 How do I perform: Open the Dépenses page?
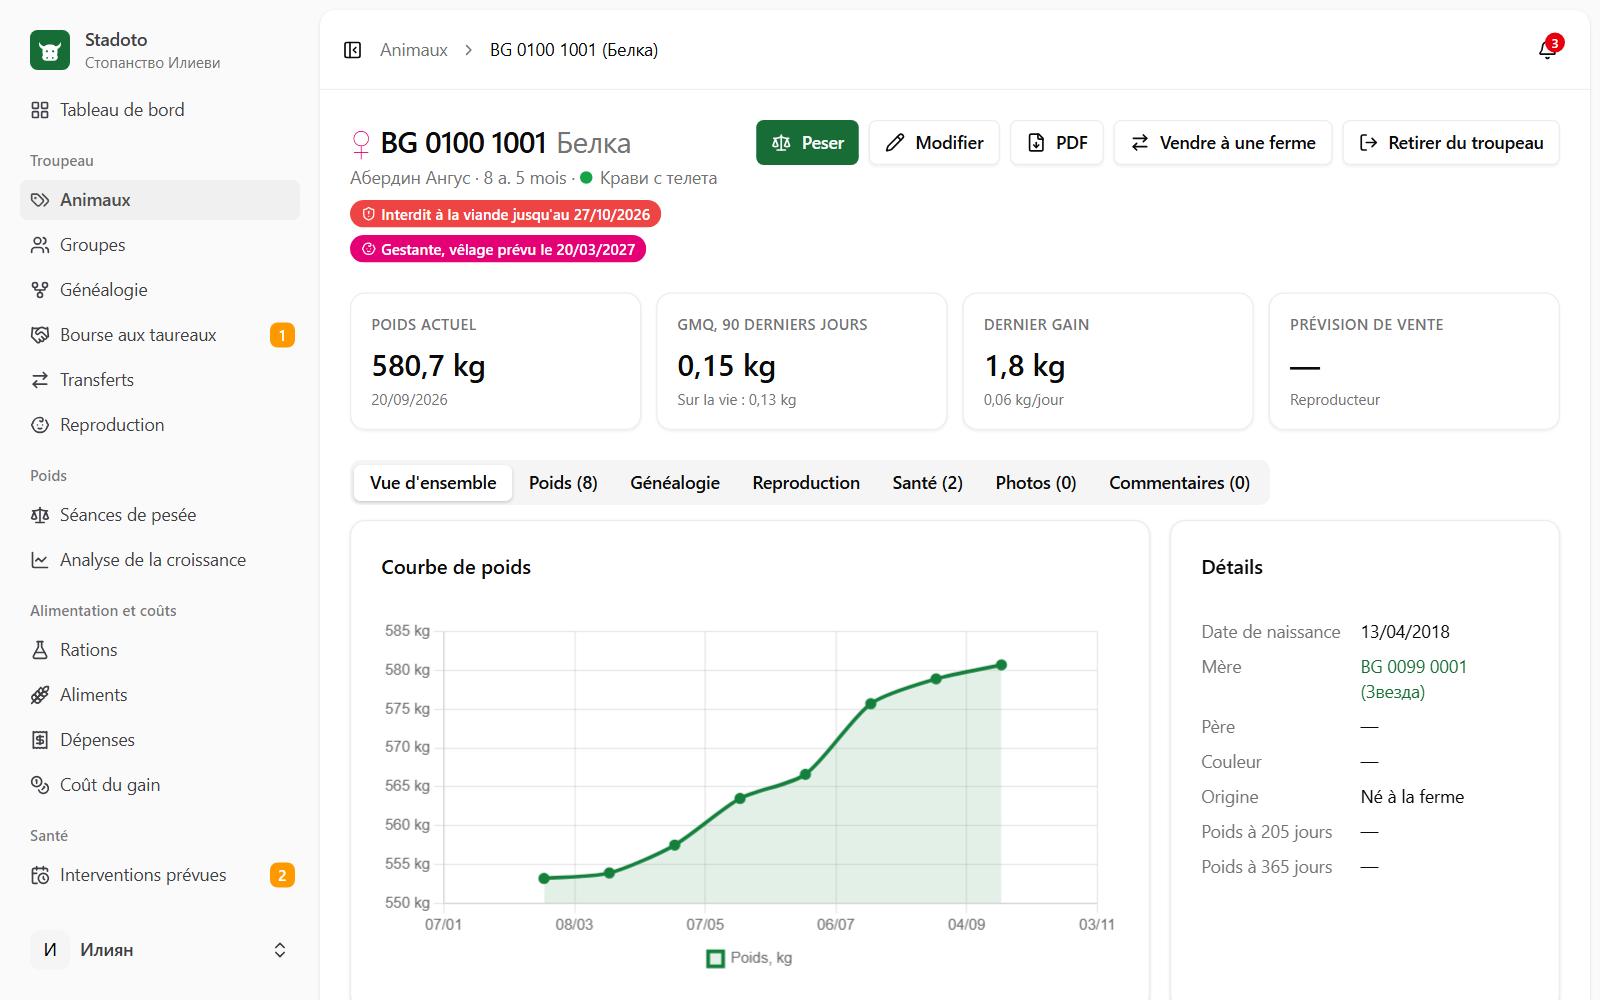pos(160,740)
